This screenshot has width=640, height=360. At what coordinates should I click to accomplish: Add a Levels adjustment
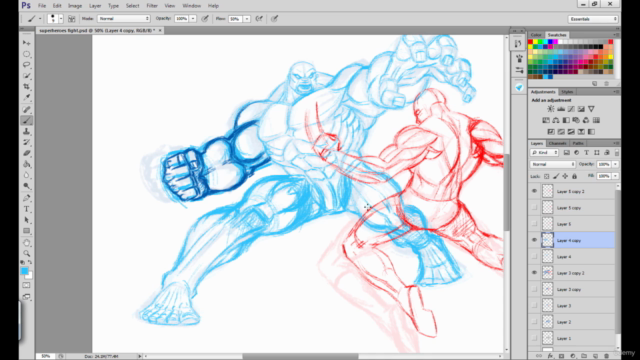coord(561,109)
